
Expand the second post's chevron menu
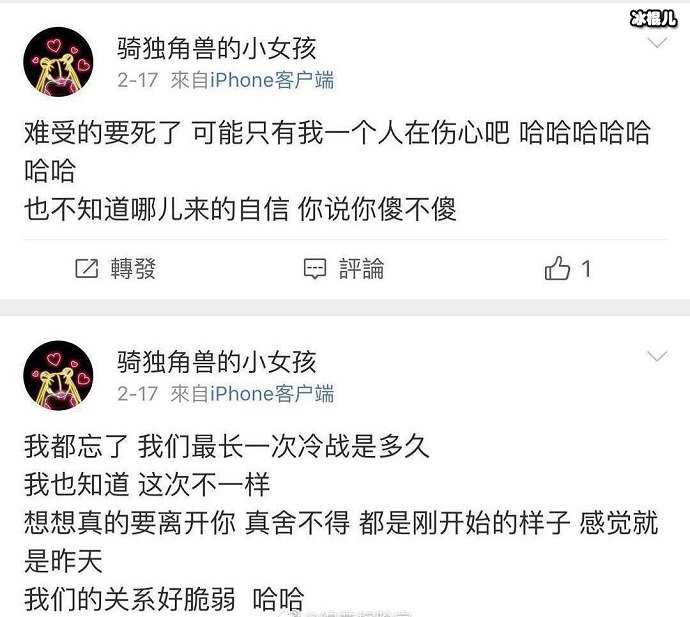(657, 356)
